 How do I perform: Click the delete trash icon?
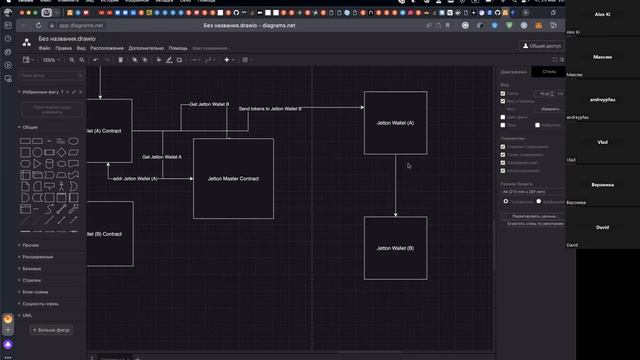click(120, 60)
